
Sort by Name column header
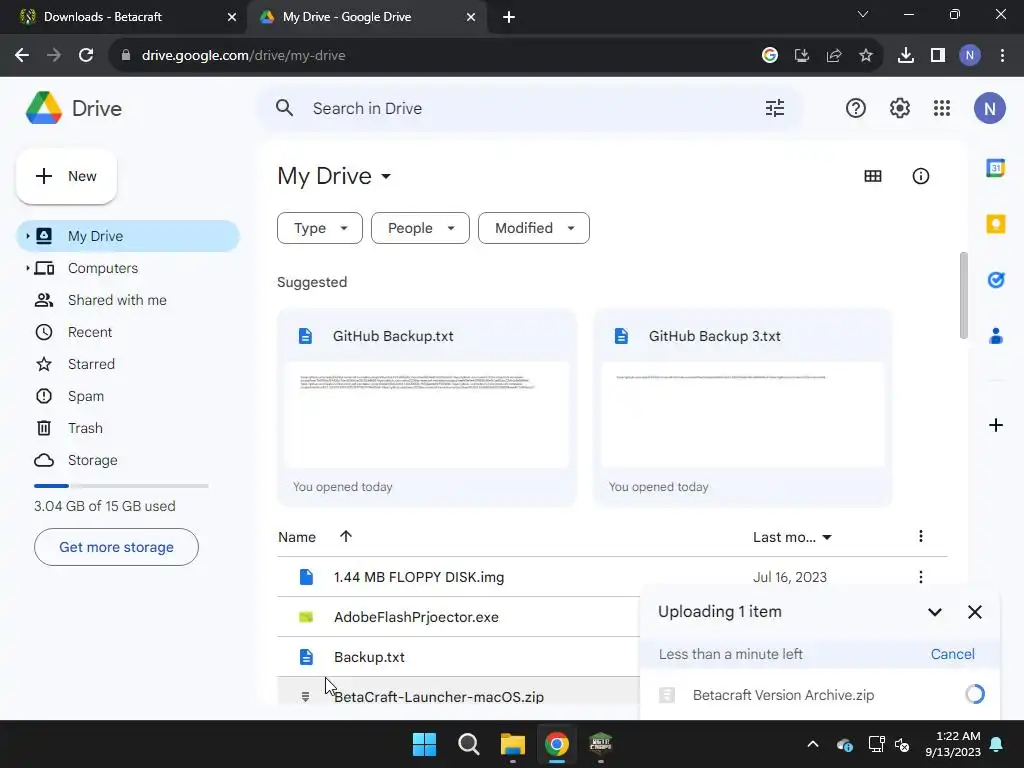296,537
